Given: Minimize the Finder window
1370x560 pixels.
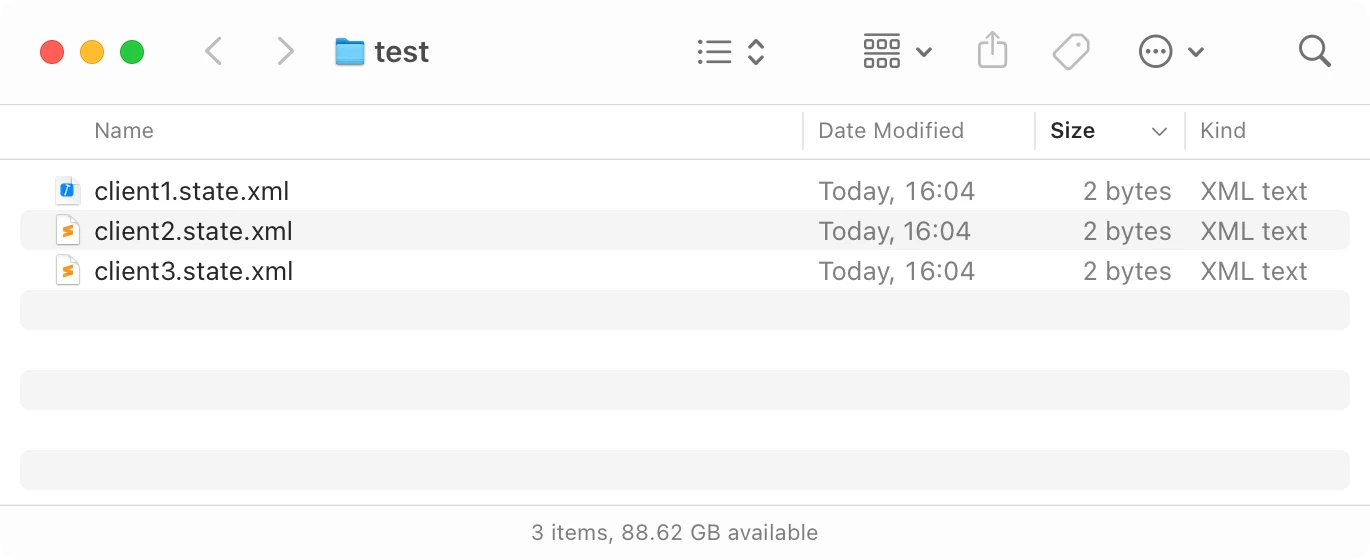Looking at the screenshot, I should point(92,52).
